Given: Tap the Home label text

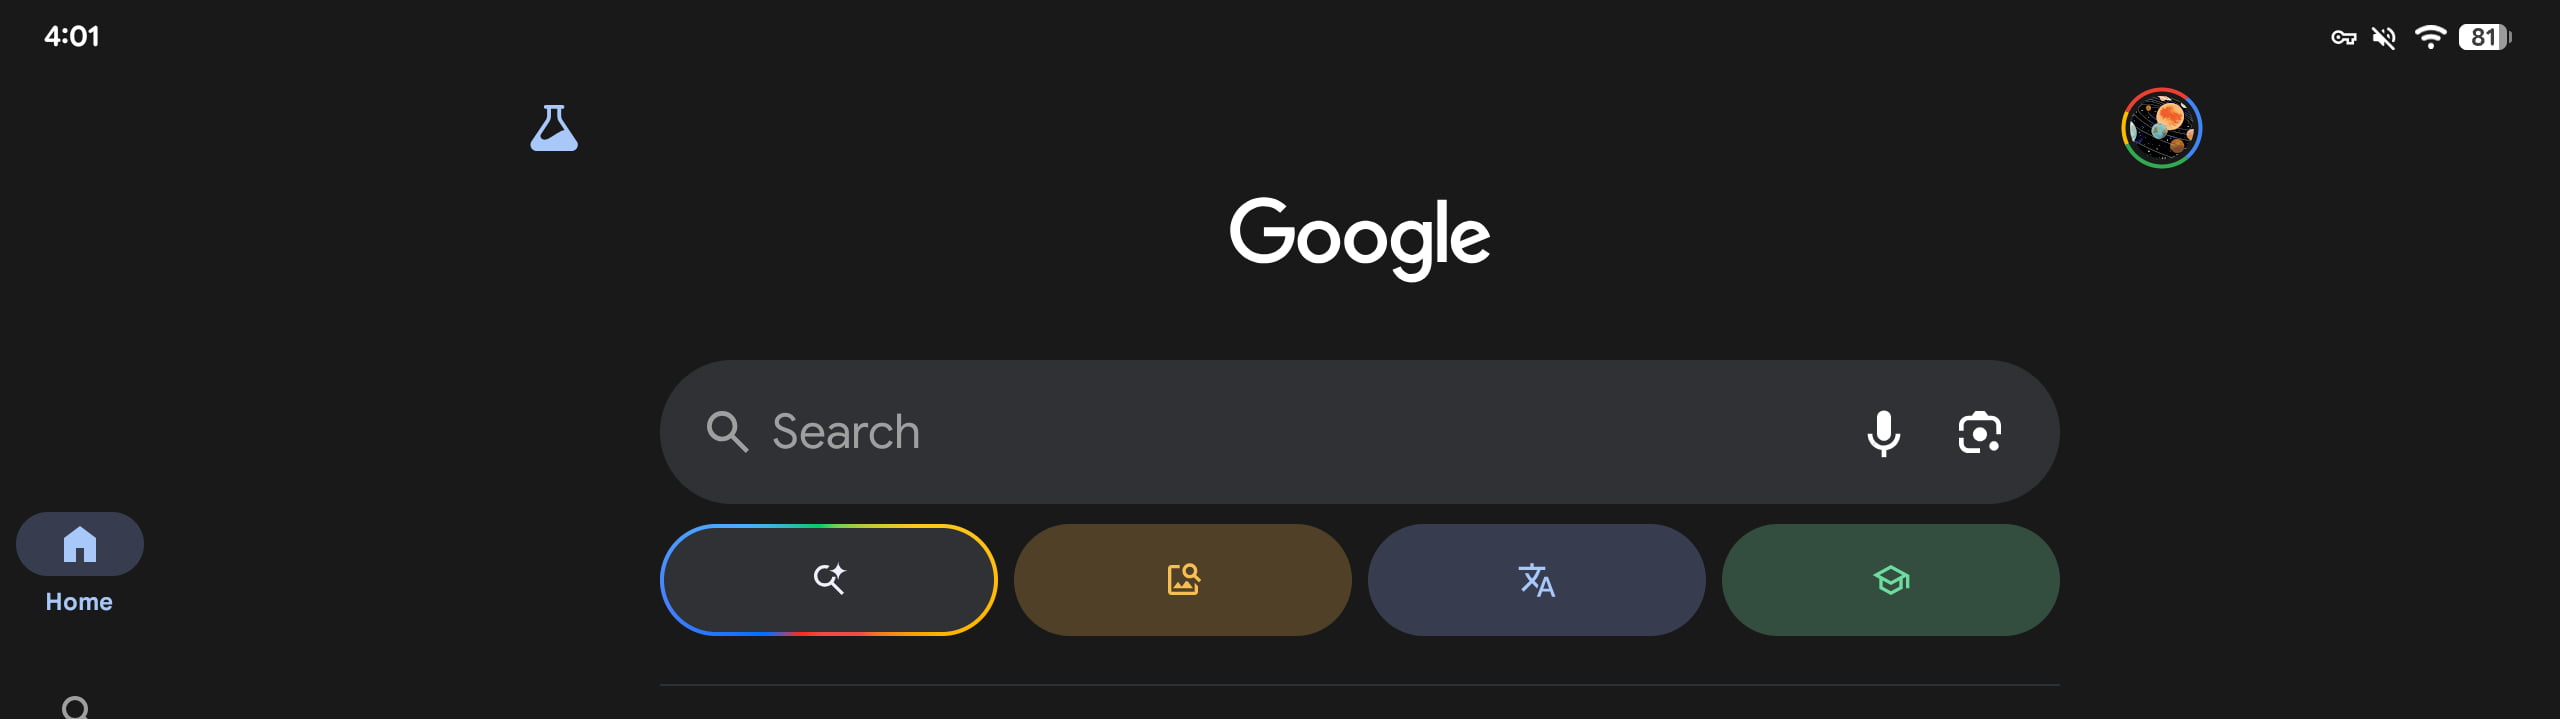Looking at the screenshot, I should coord(79,602).
